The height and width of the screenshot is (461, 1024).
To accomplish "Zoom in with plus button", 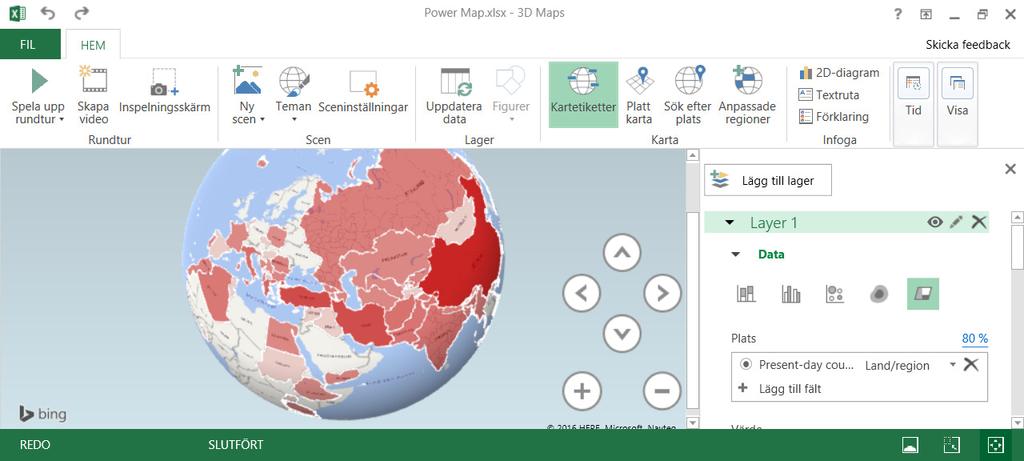I will click(x=581, y=390).
